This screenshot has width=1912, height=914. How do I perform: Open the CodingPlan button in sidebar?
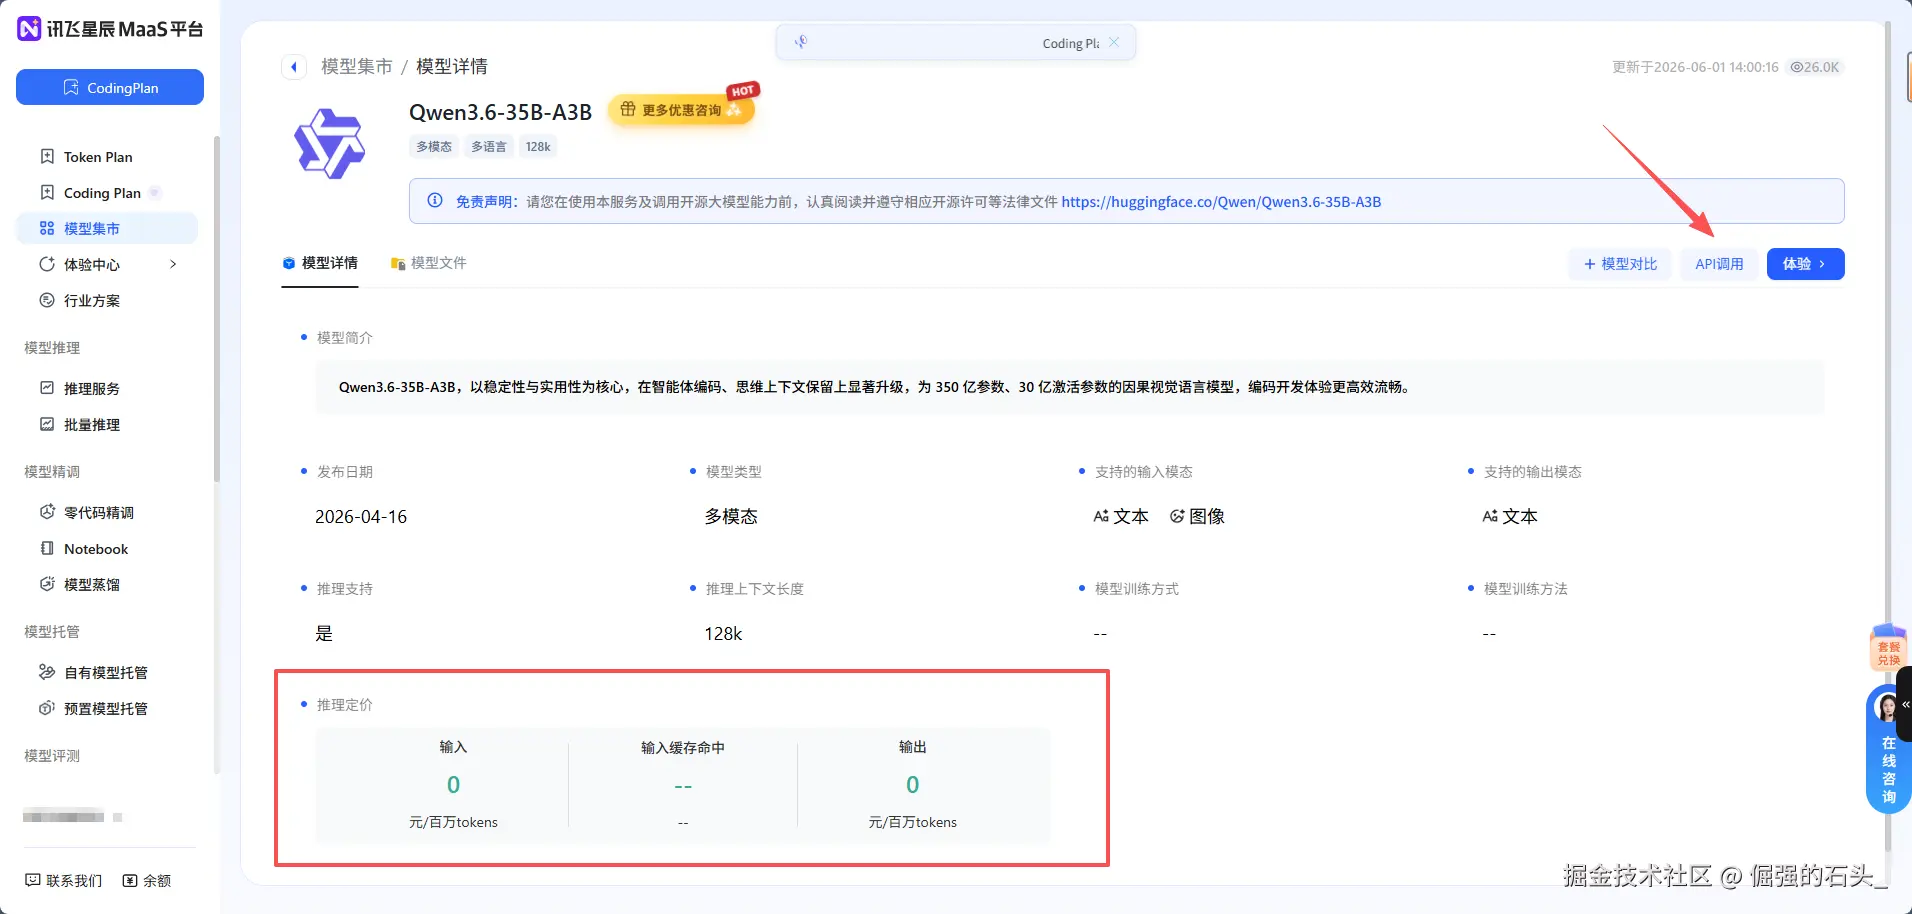(x=110, y=87)
